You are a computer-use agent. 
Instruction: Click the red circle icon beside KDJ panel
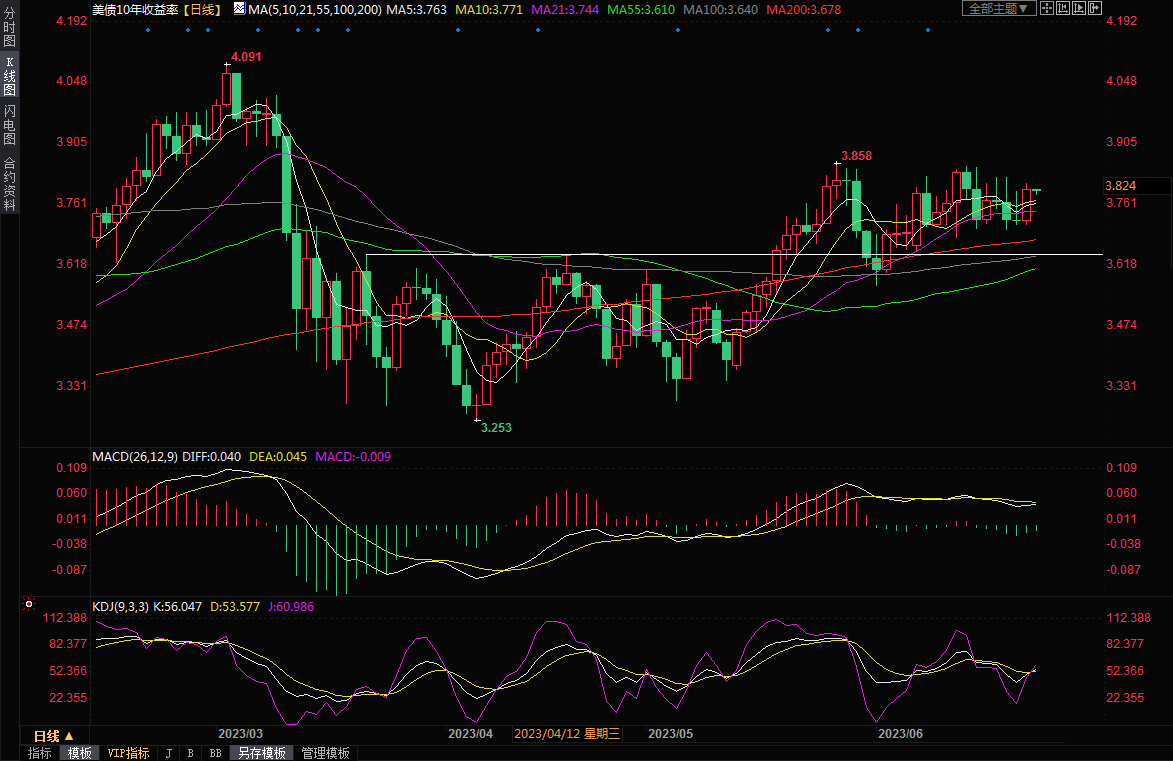click(29, 605)
